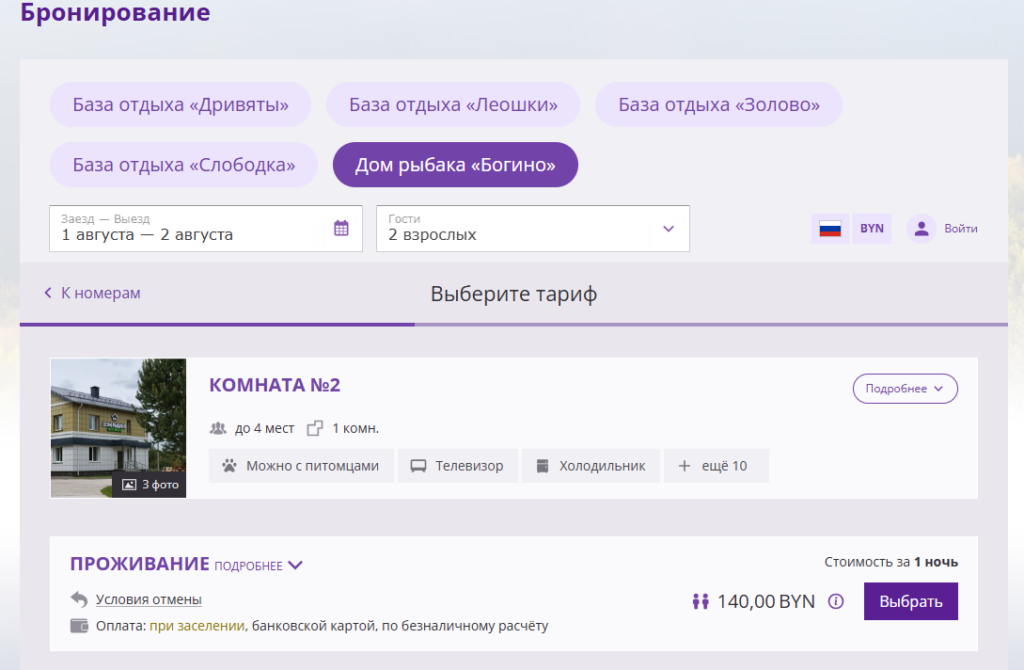The image size is (1024, 670).
Task: Select База отдыха «Дривяты» tab
Action: (180, 104)
